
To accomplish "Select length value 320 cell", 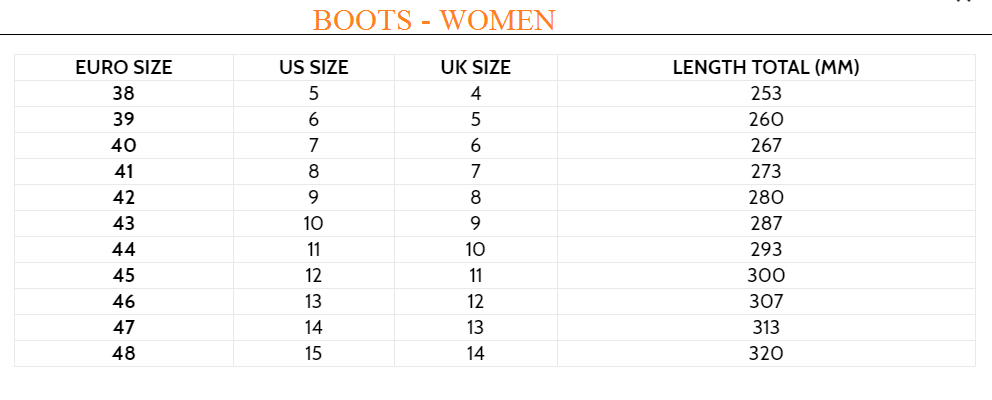I will [766, 353].
